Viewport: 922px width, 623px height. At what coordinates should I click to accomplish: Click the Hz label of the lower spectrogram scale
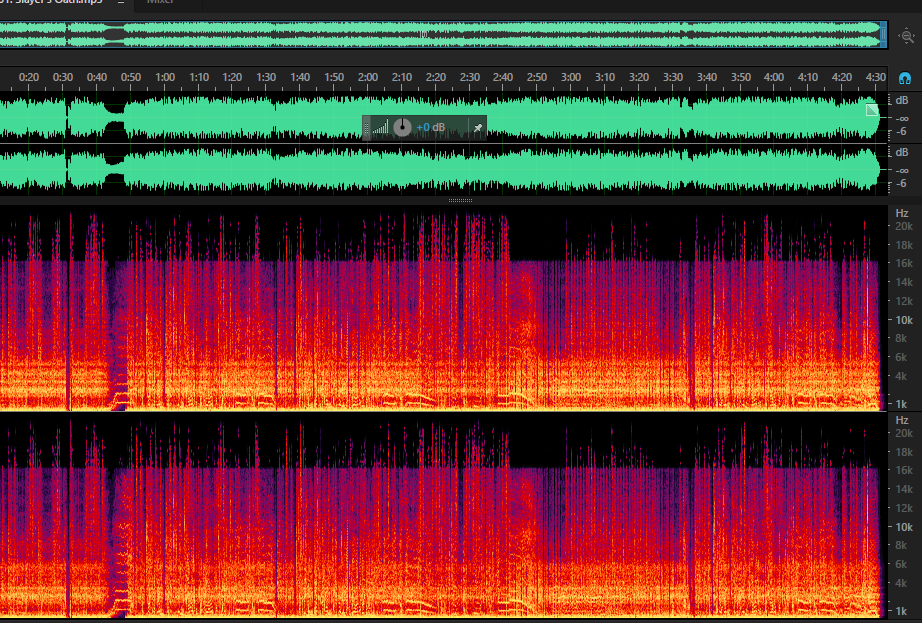pos(901,420)
